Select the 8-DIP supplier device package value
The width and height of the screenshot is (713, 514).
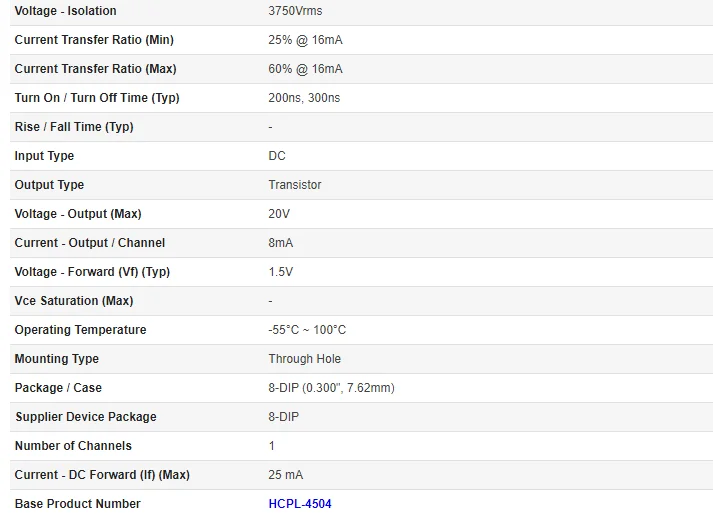pos(283,417)
